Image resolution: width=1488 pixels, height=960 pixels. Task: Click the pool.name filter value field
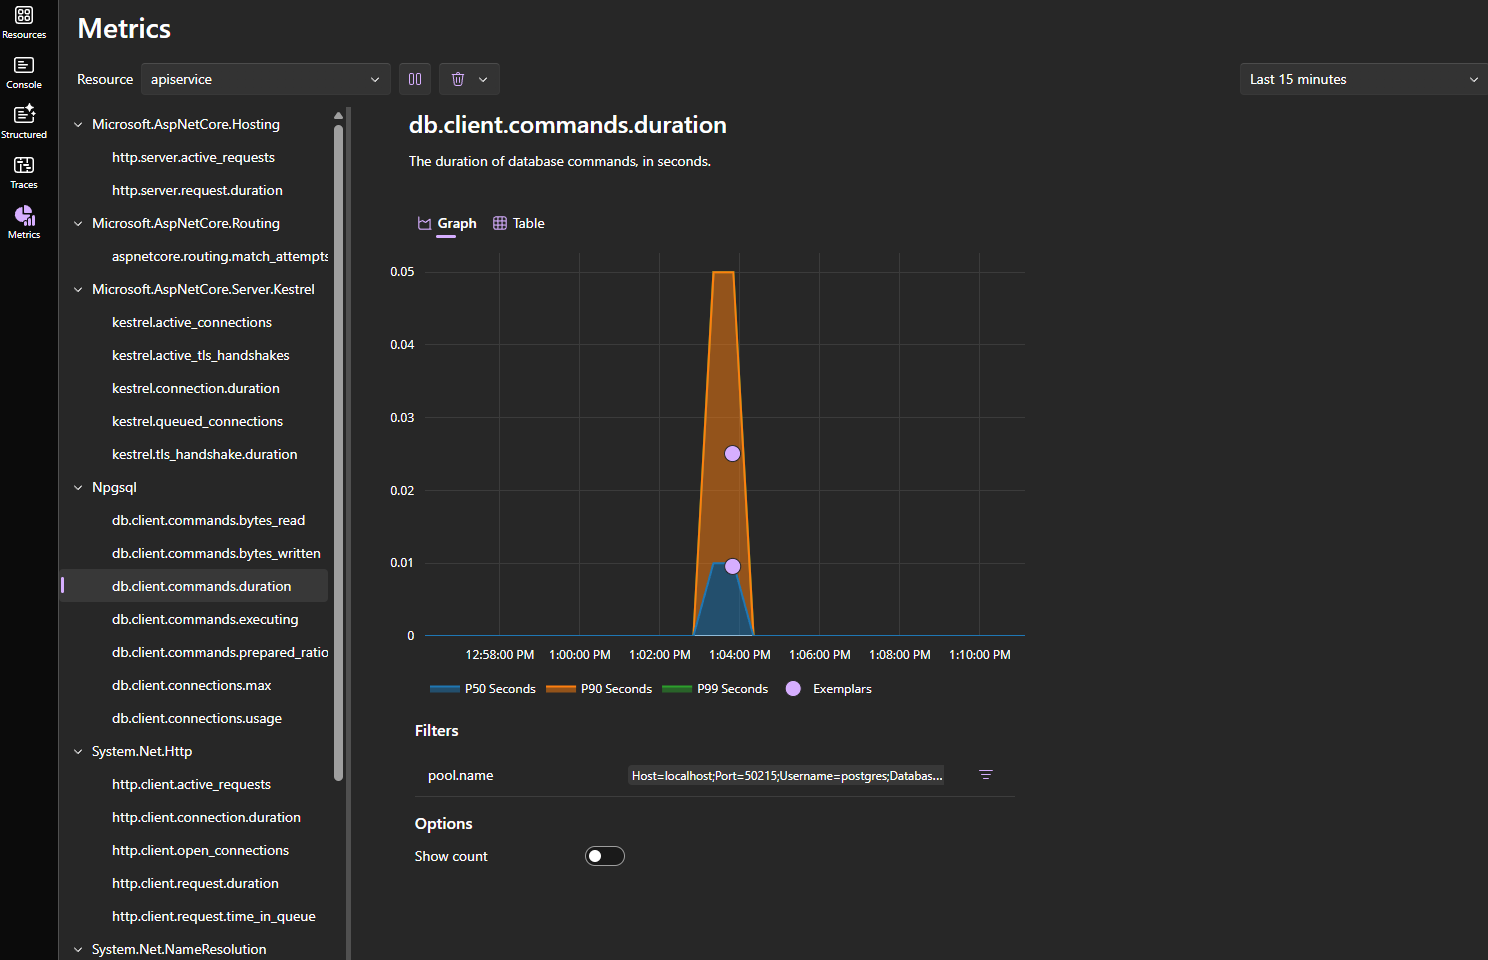[784, 775]
